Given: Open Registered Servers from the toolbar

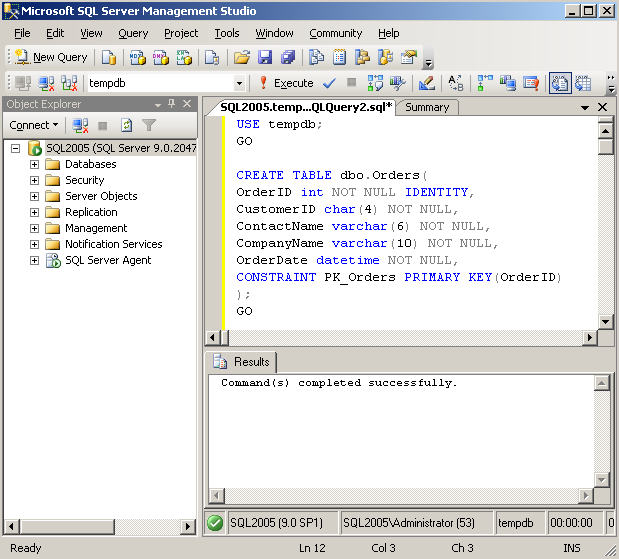Looking at the screenshot, I should [316, 58].
